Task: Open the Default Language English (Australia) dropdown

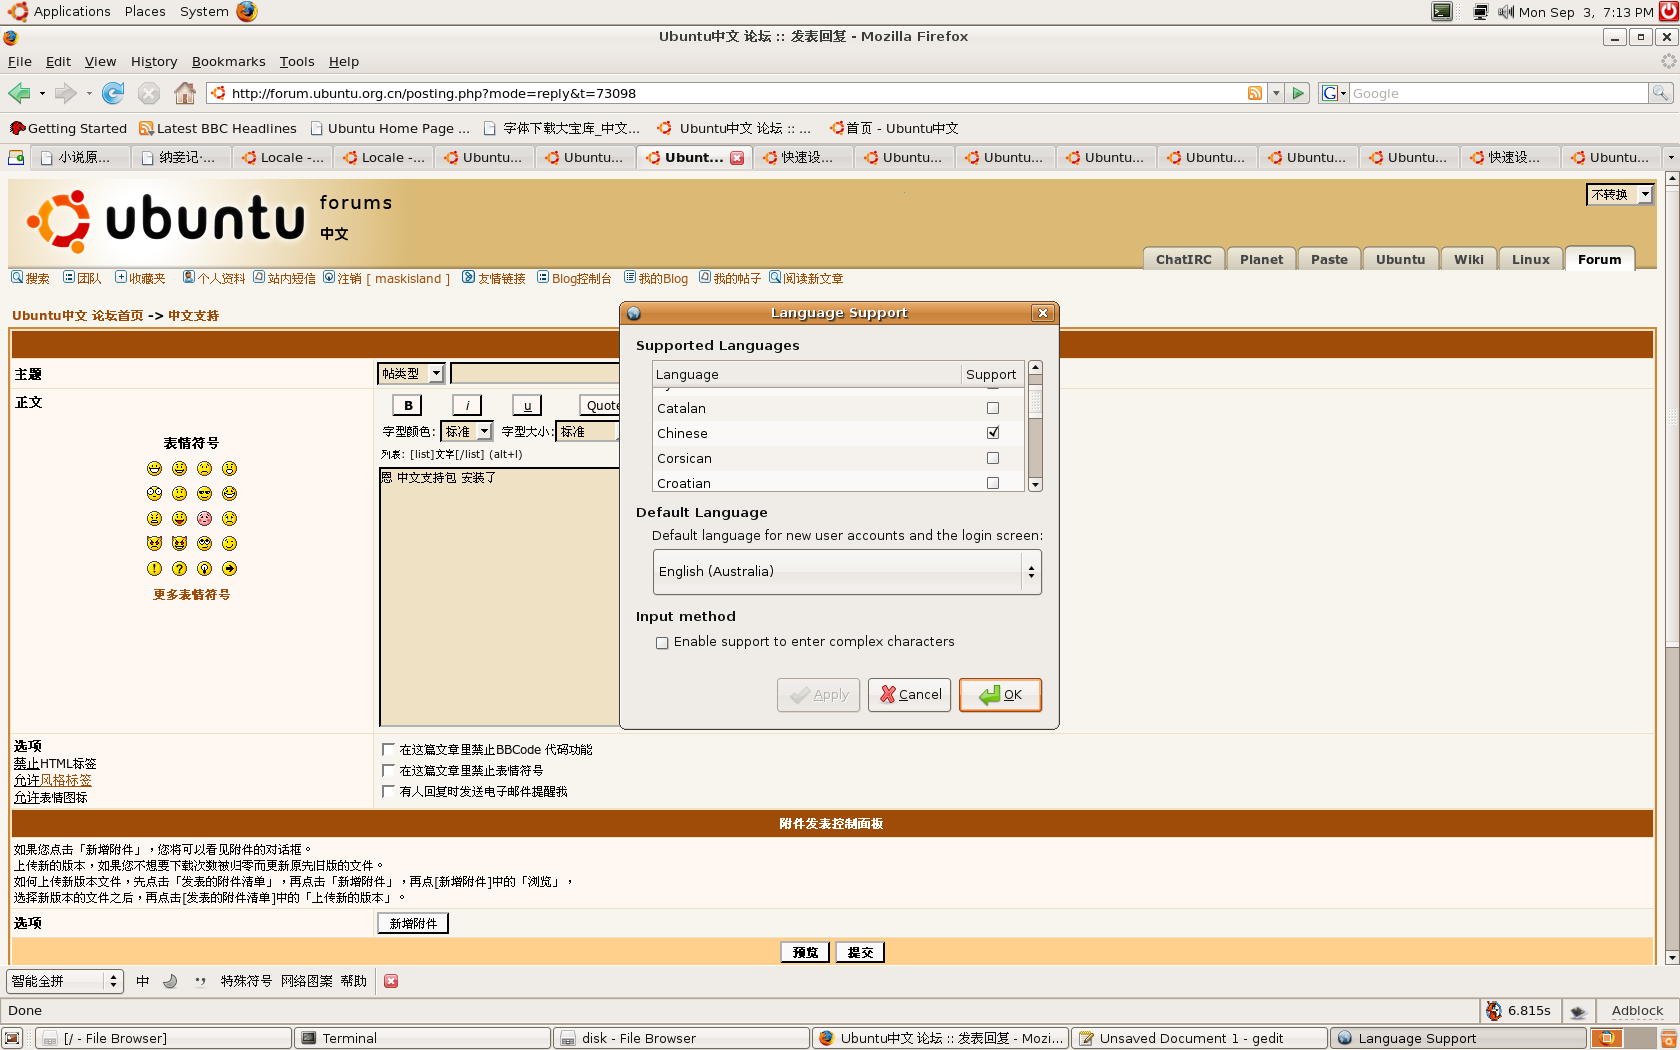Action: tap(847, 572)
